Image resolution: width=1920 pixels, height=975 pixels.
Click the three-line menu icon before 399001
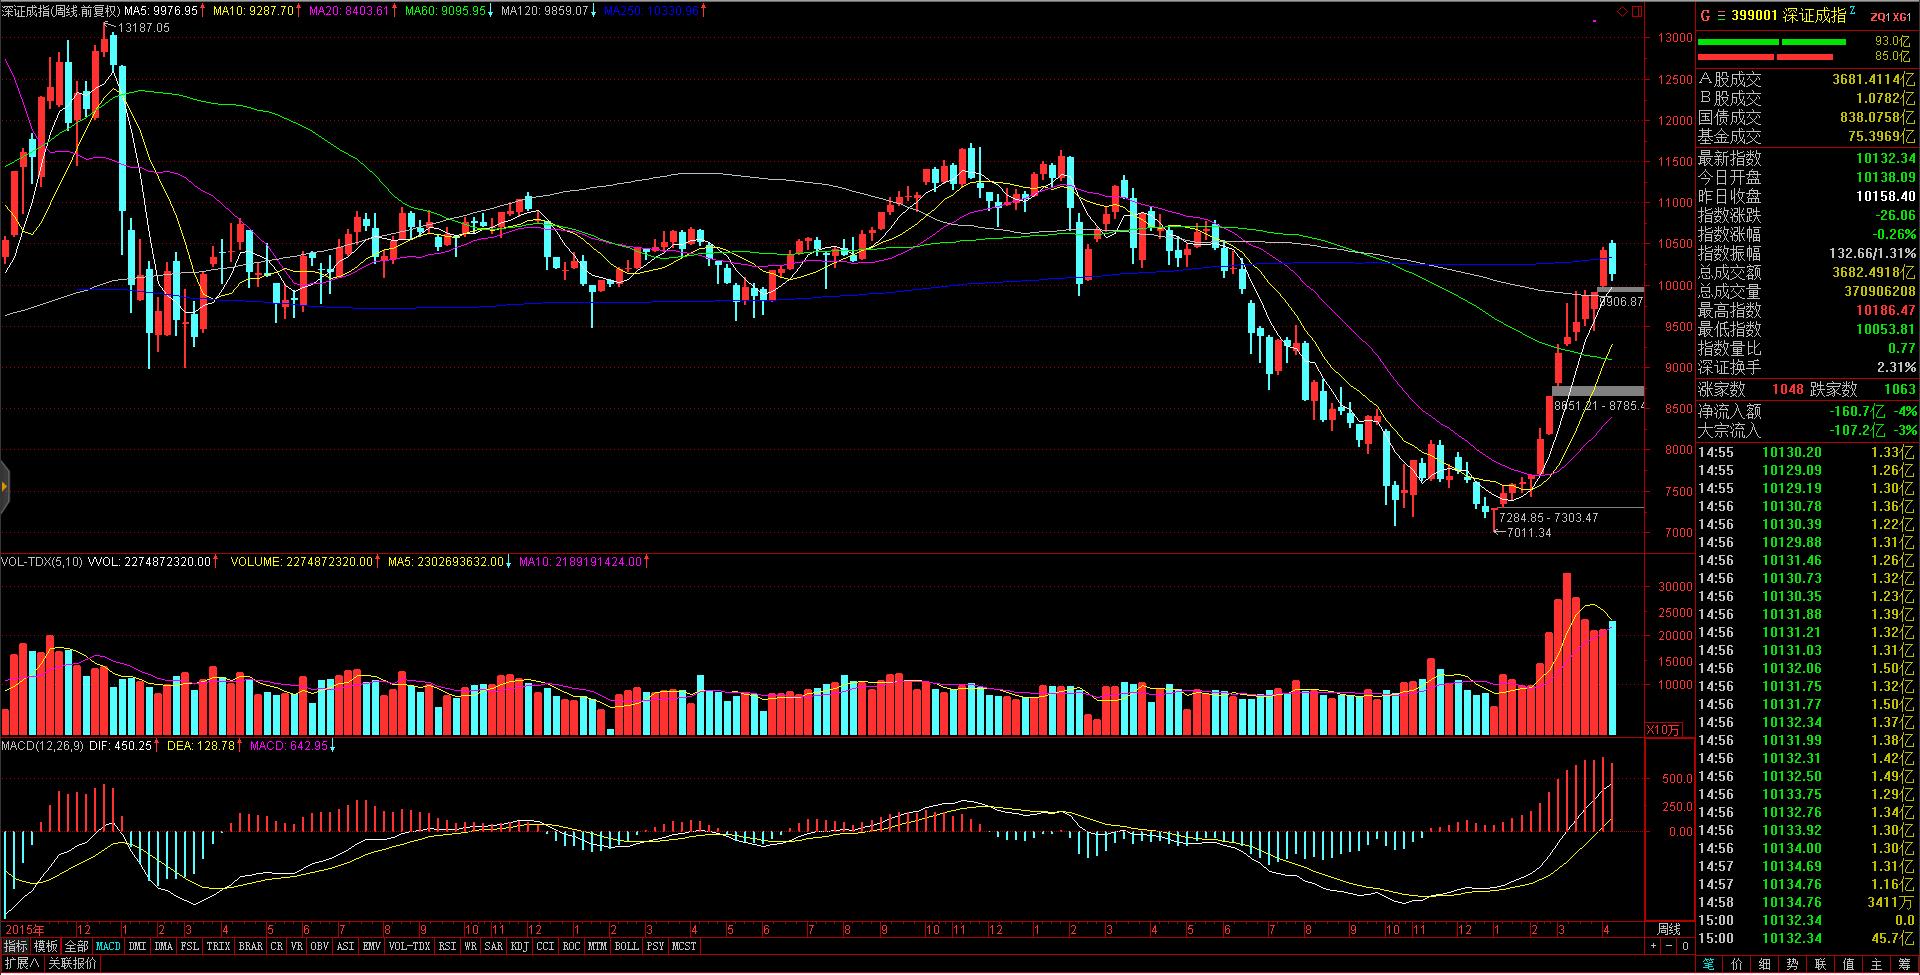[1721, 15]
